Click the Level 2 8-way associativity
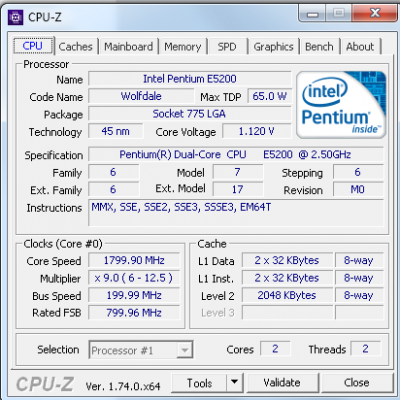Screen dimensions: 400x400 pos(359,295)
